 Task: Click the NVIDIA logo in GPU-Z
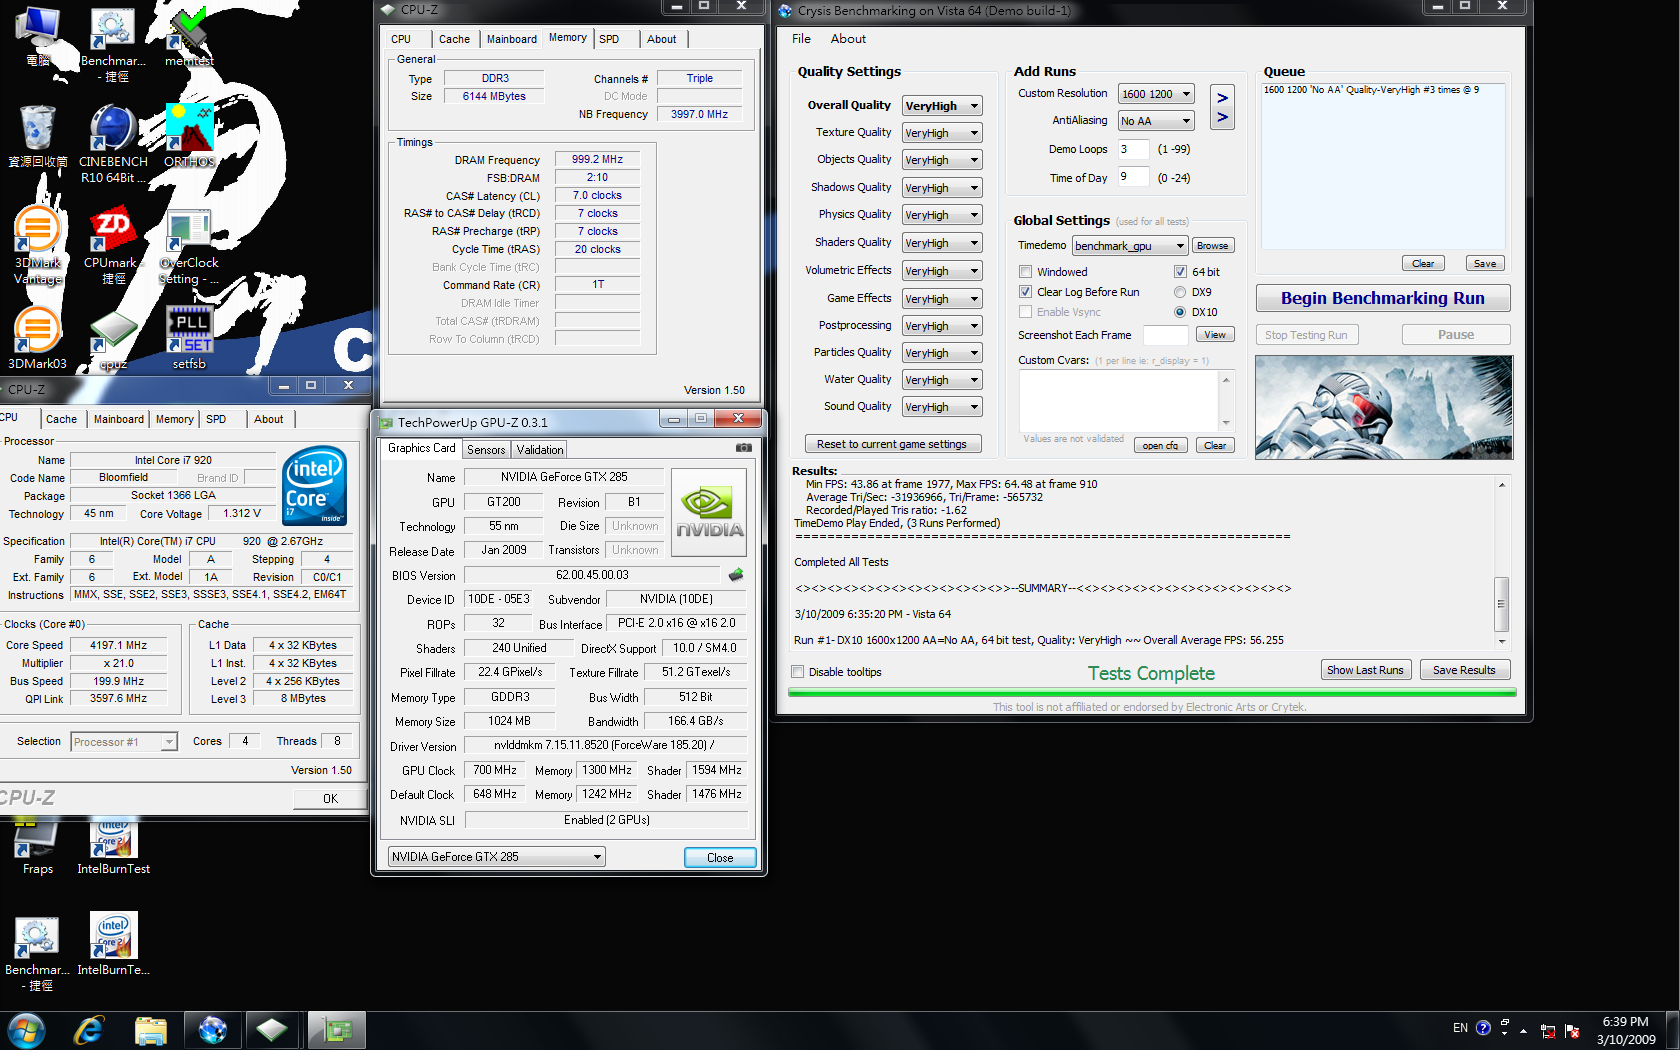click(x=709, y=512)
